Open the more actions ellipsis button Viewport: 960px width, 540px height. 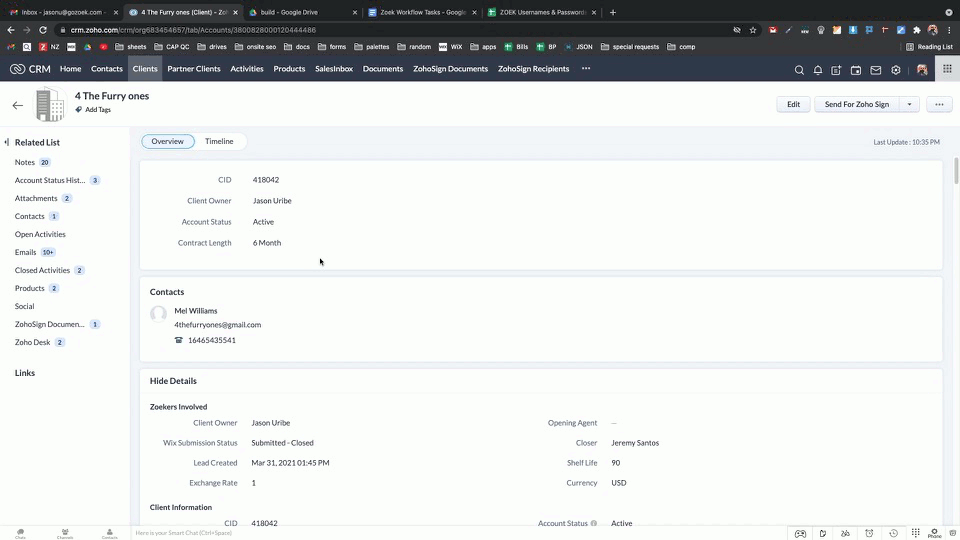click(x=939, y=104)
